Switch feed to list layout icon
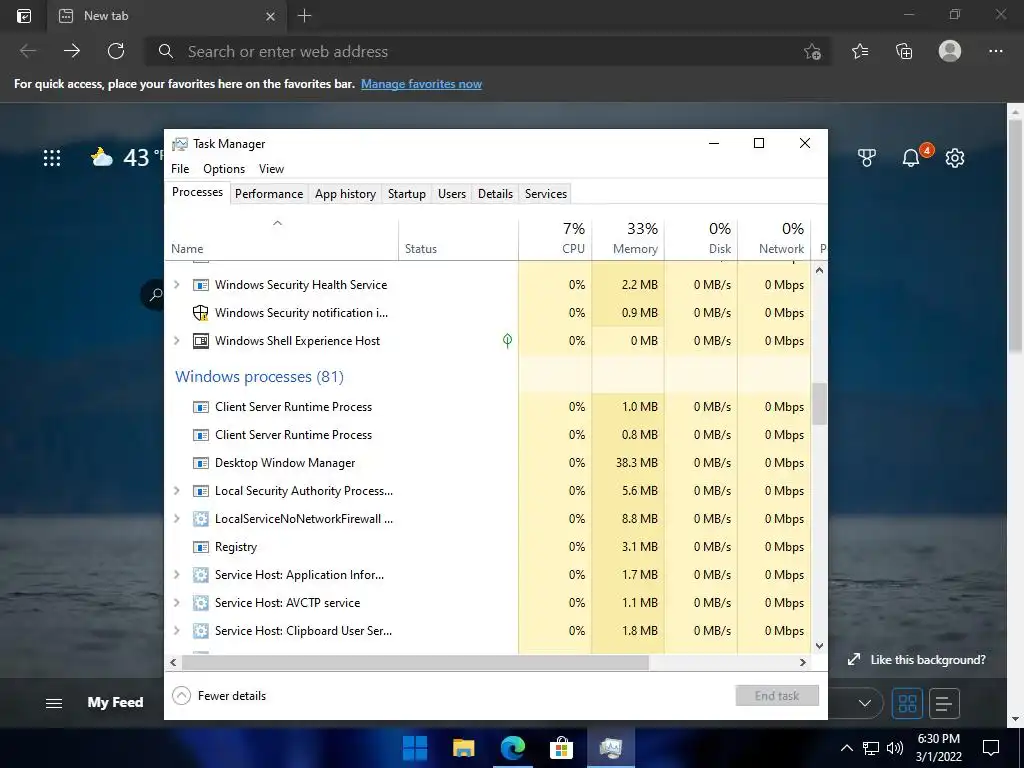The image size is (1024, 768). point(944,703)
